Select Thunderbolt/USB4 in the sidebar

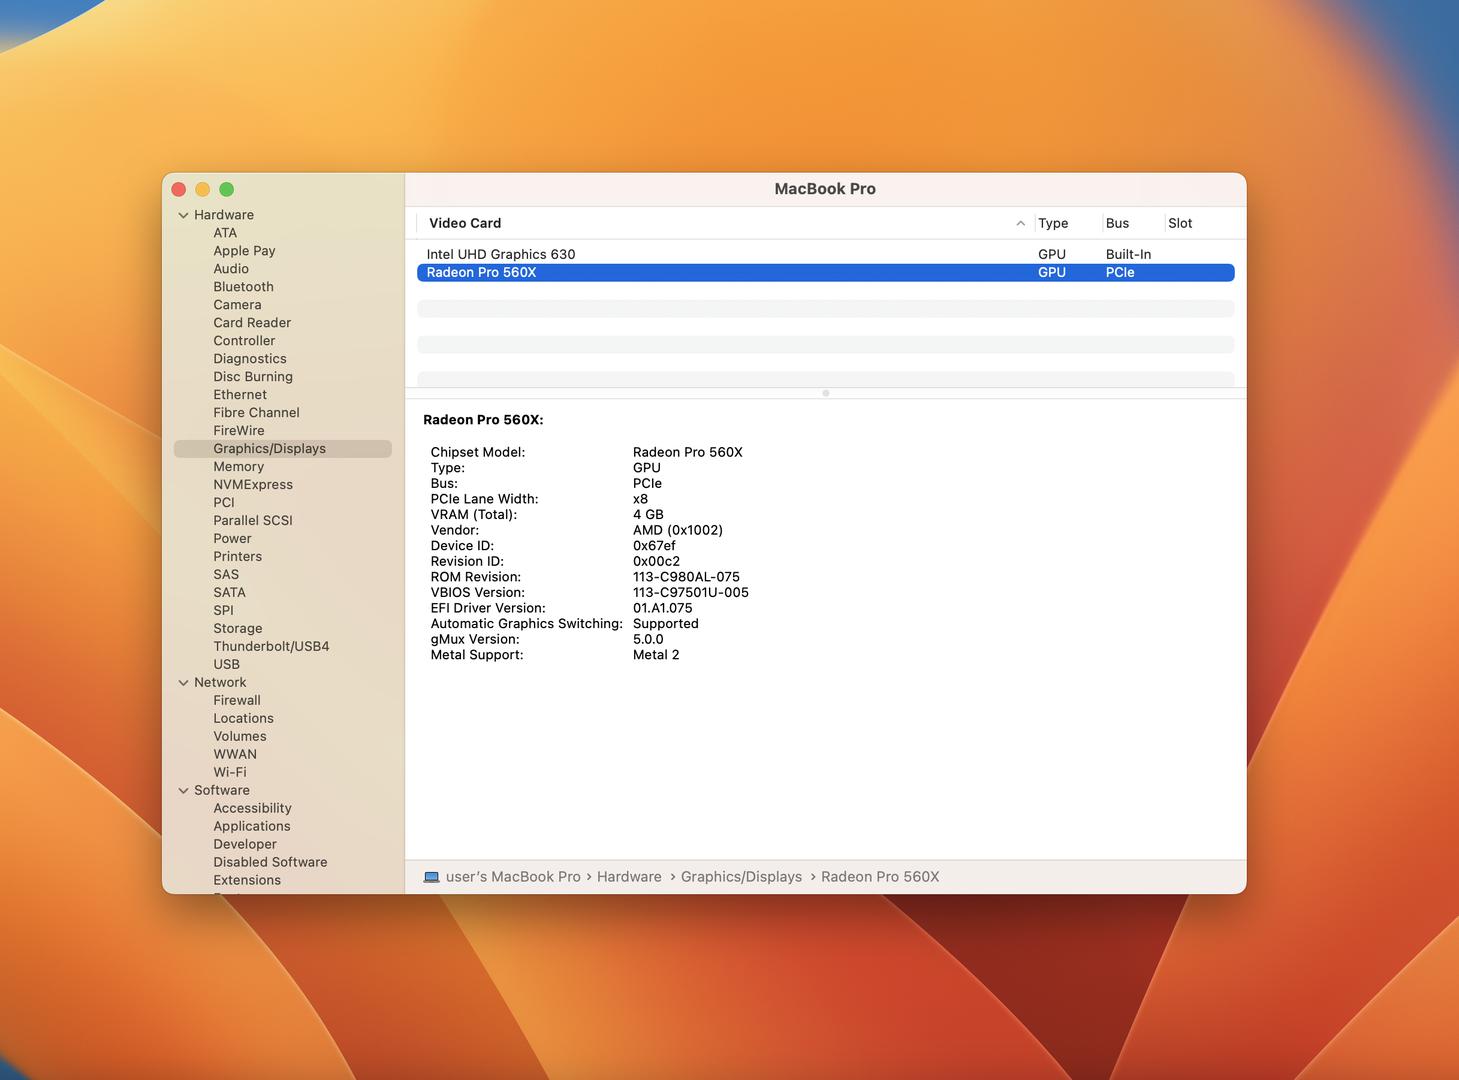click(x=271, y=647)
